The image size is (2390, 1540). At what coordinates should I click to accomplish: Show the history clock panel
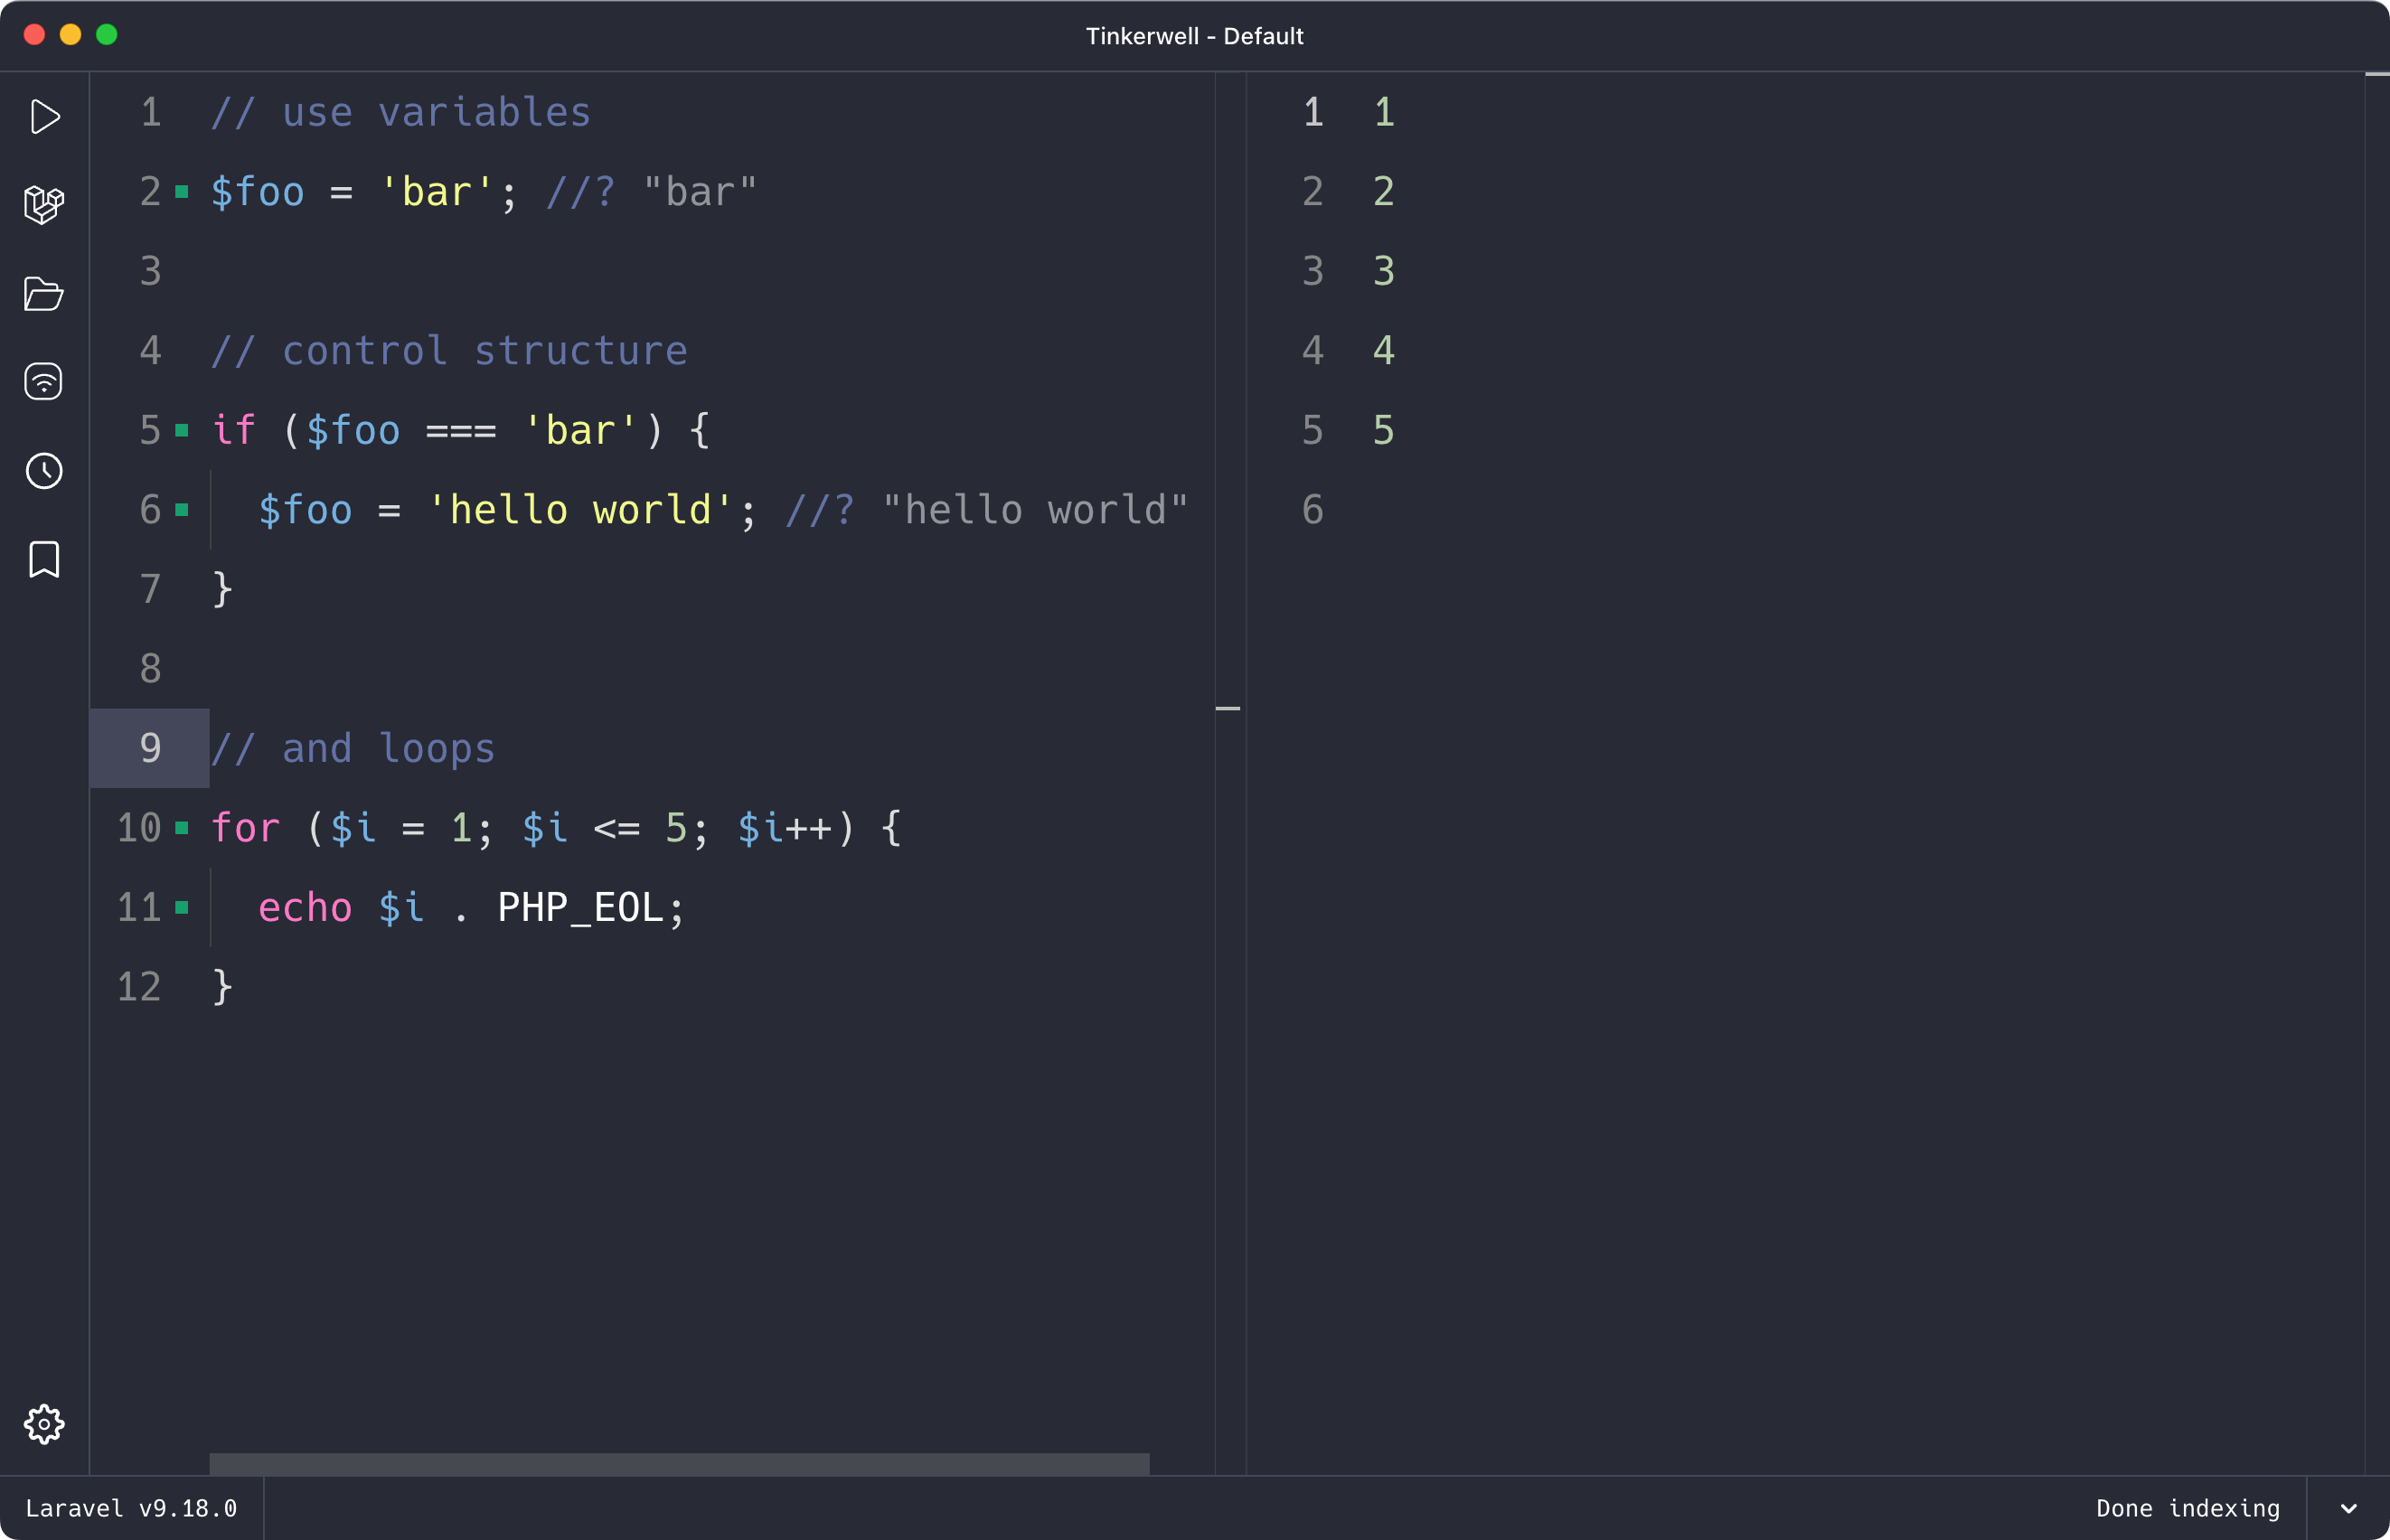(44, 470)
